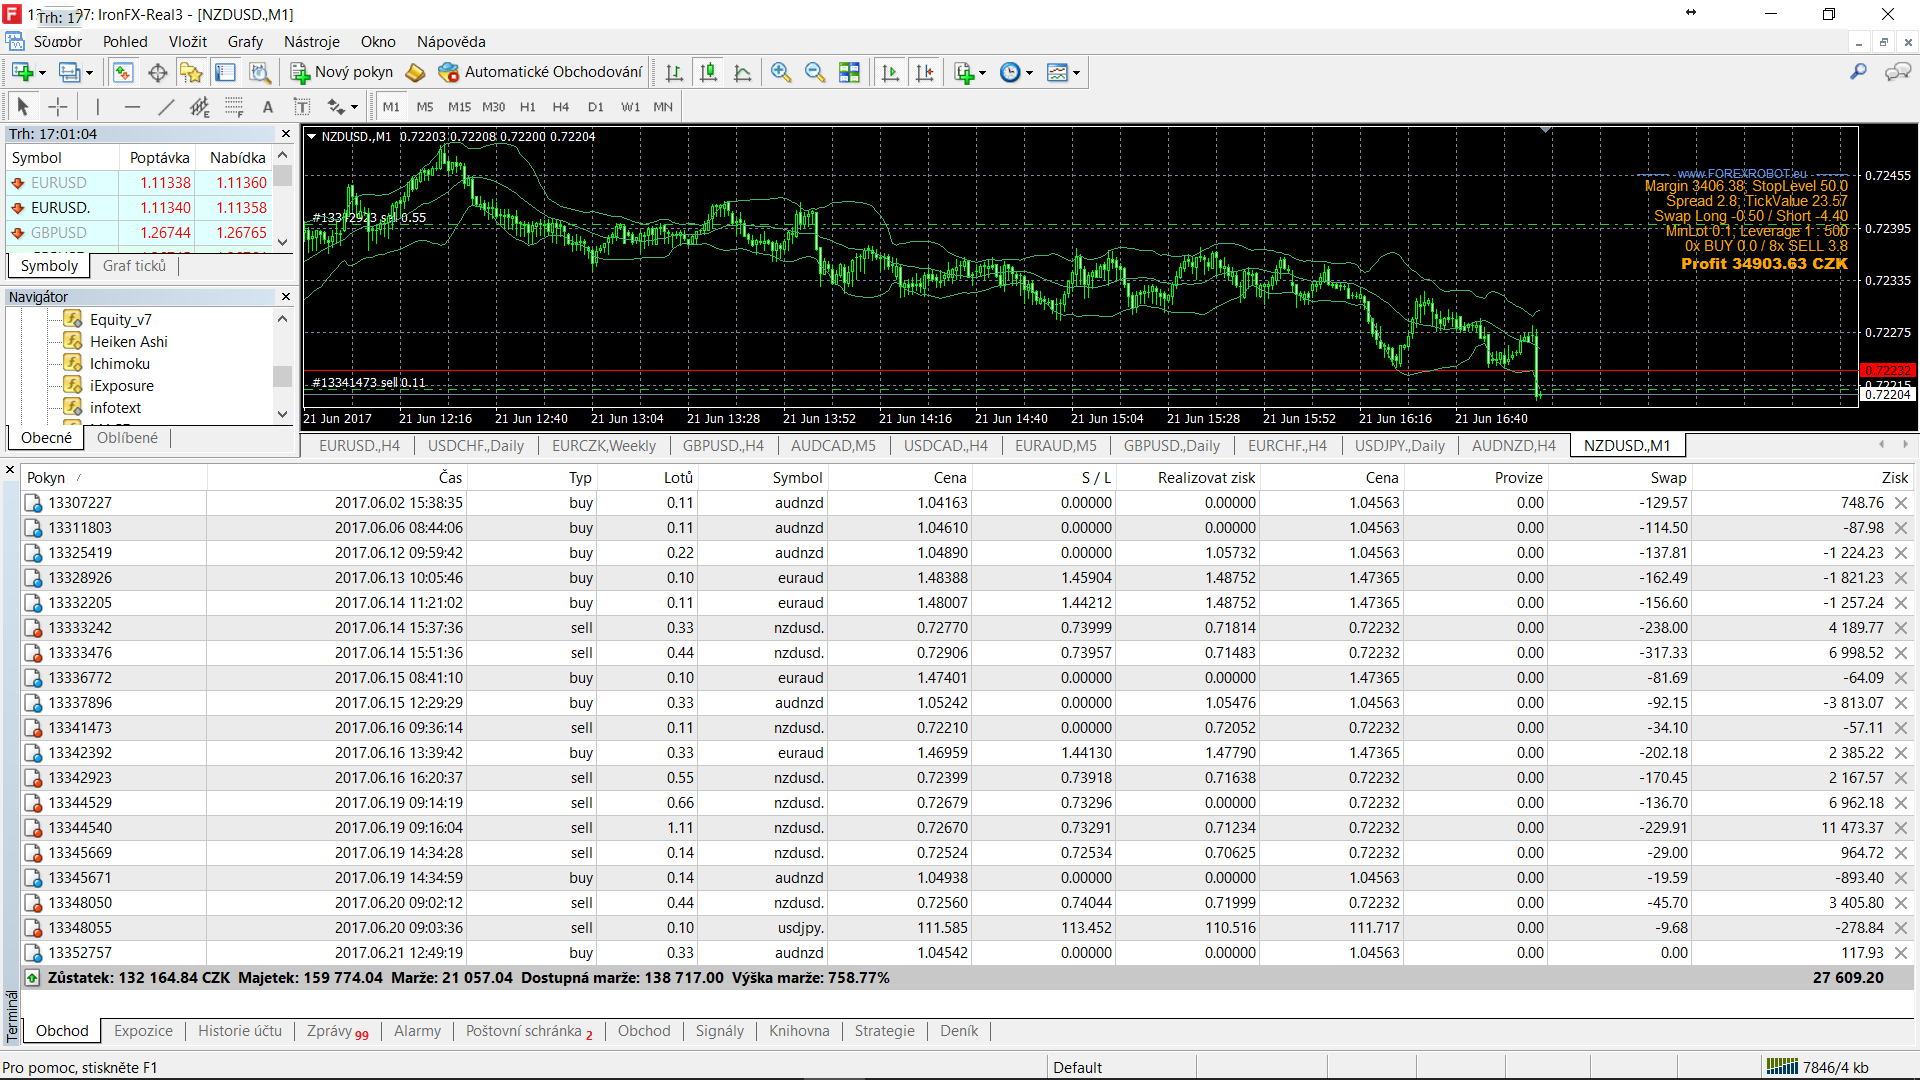The width and height of the screenshot is (1920, 1080).
Task: Close order 13333476 with its X
Action: 1901,653
